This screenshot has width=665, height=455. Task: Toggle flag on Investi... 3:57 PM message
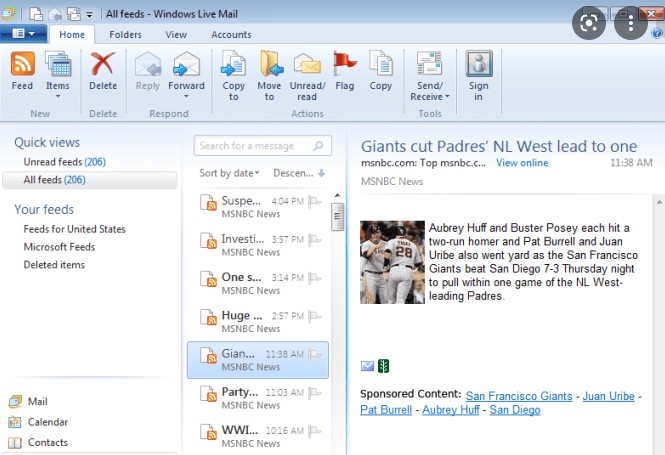[314, 240]
